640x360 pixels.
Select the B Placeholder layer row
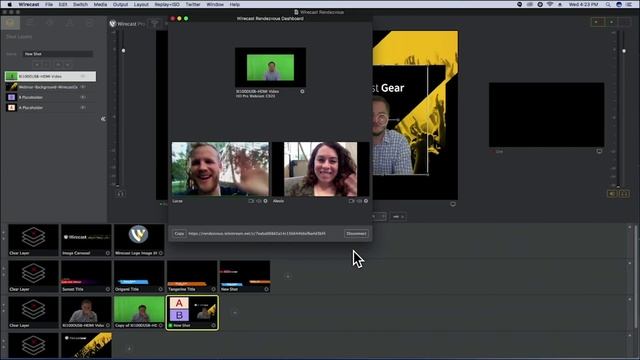51,97
